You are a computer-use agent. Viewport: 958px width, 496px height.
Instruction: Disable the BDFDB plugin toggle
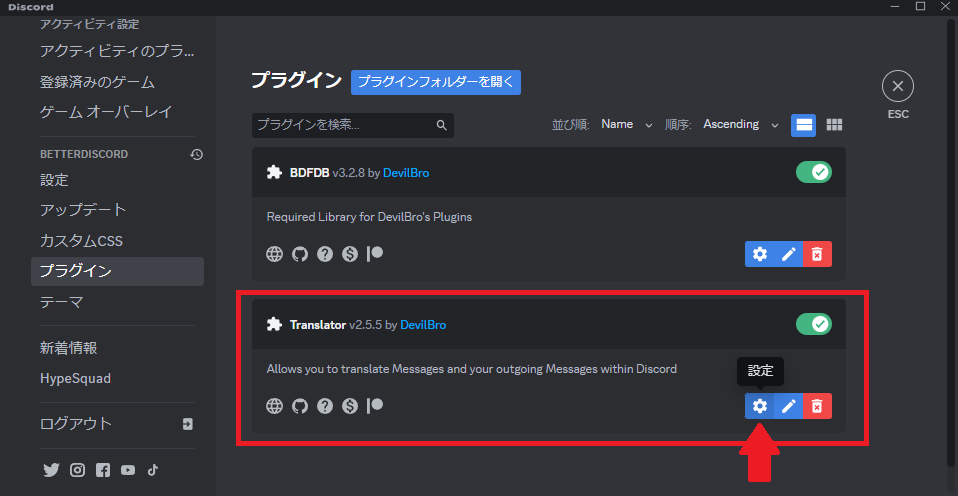tap(814, 172)
